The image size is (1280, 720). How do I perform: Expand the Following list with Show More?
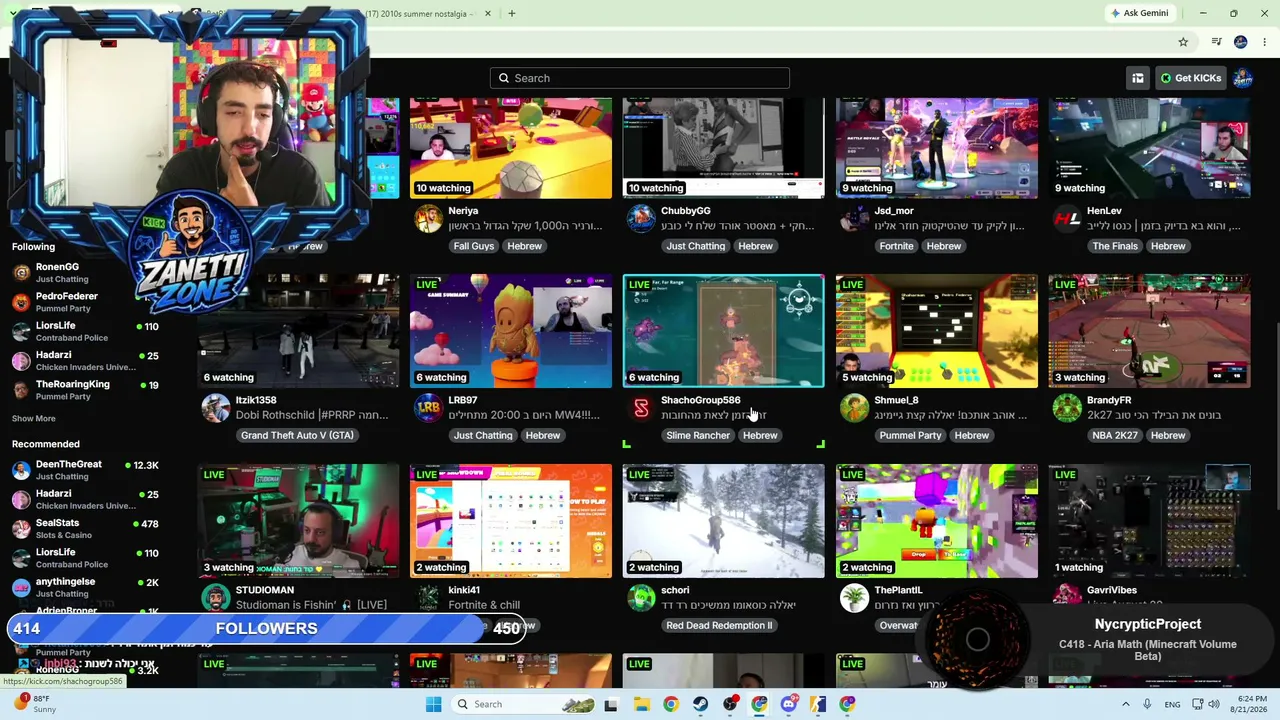click(x=34, y=418)
